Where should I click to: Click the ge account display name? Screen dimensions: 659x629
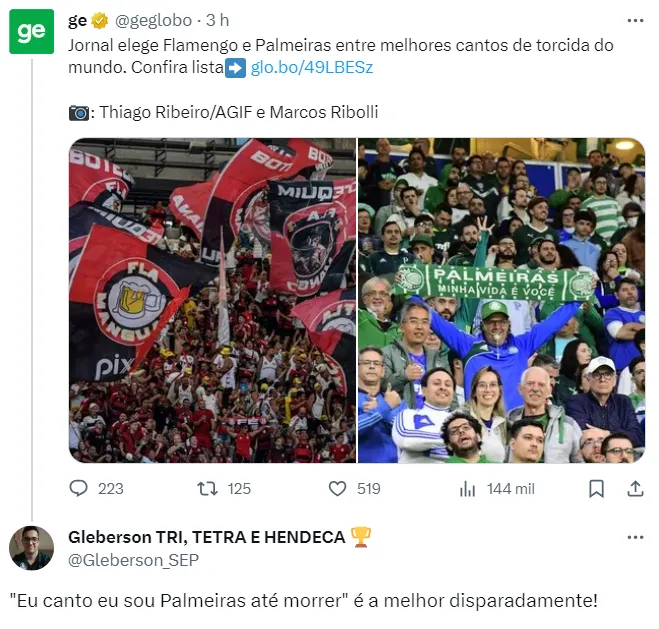[77, 20]
